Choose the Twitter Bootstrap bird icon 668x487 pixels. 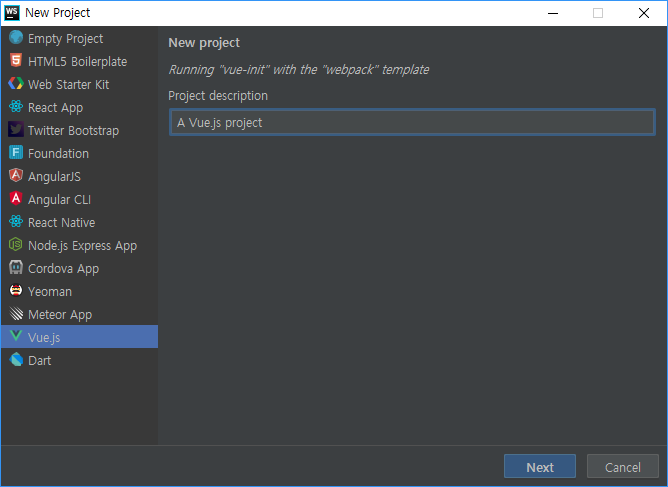pyautogui.click(x=16, y=130)
